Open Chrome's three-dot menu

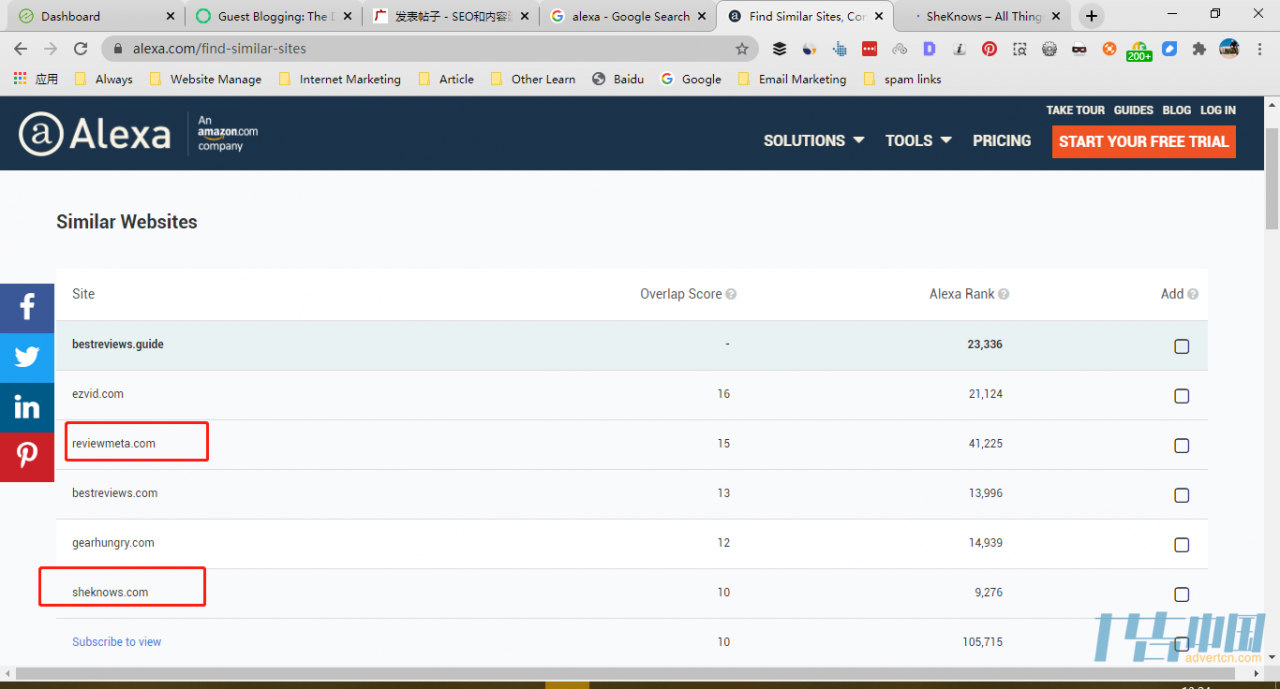[x=1259, y=48]
